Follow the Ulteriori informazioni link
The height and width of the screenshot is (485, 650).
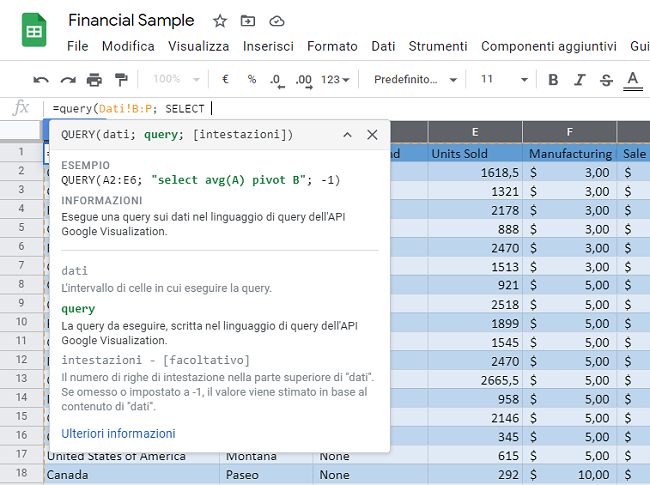click(118, 434)
